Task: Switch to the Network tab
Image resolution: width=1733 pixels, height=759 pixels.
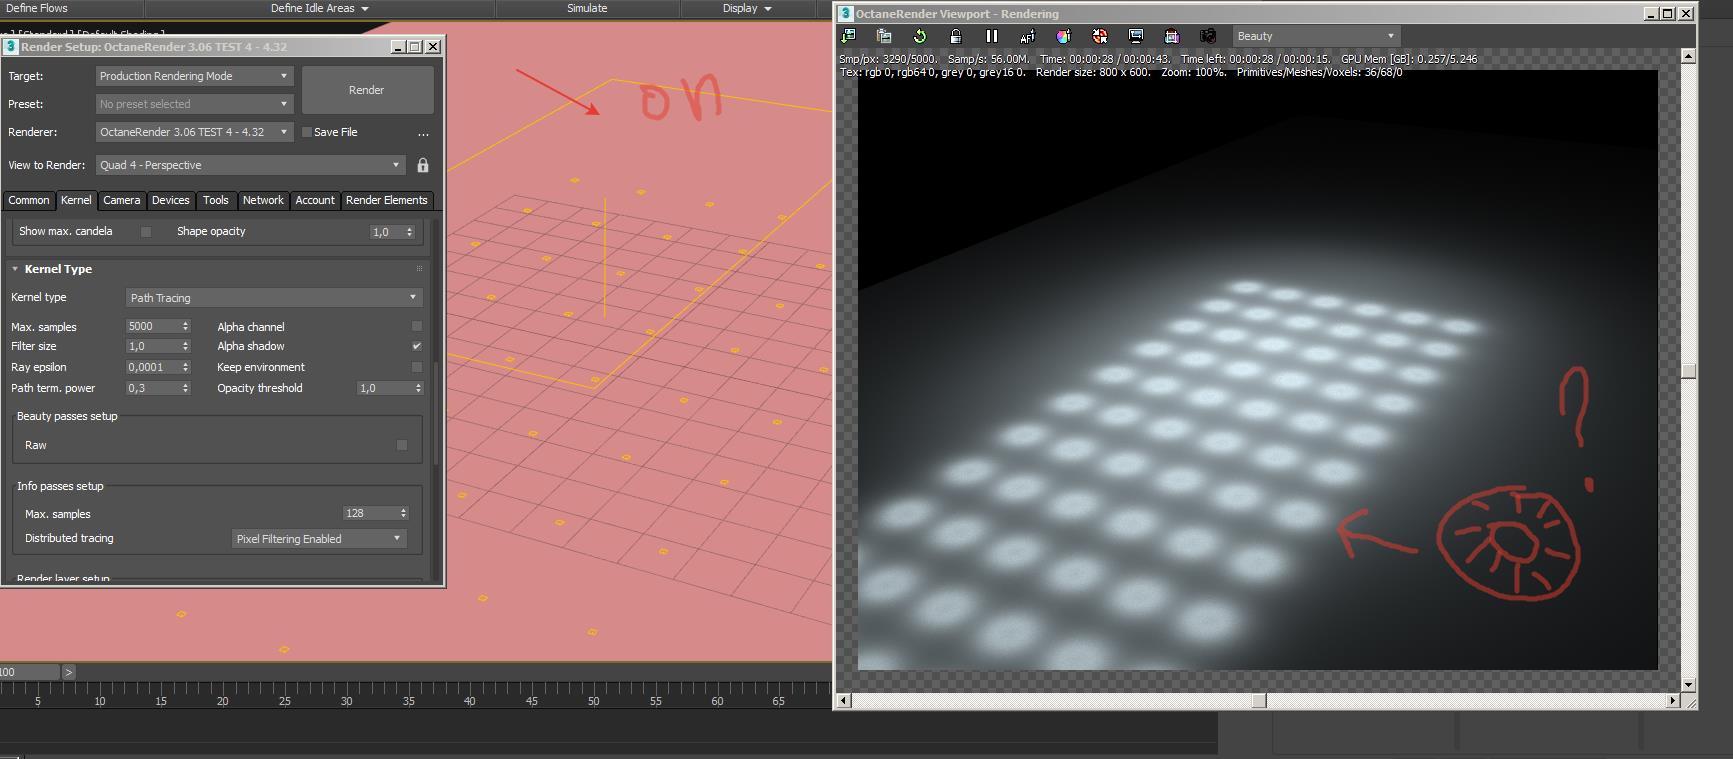Action: pos(263,201)
